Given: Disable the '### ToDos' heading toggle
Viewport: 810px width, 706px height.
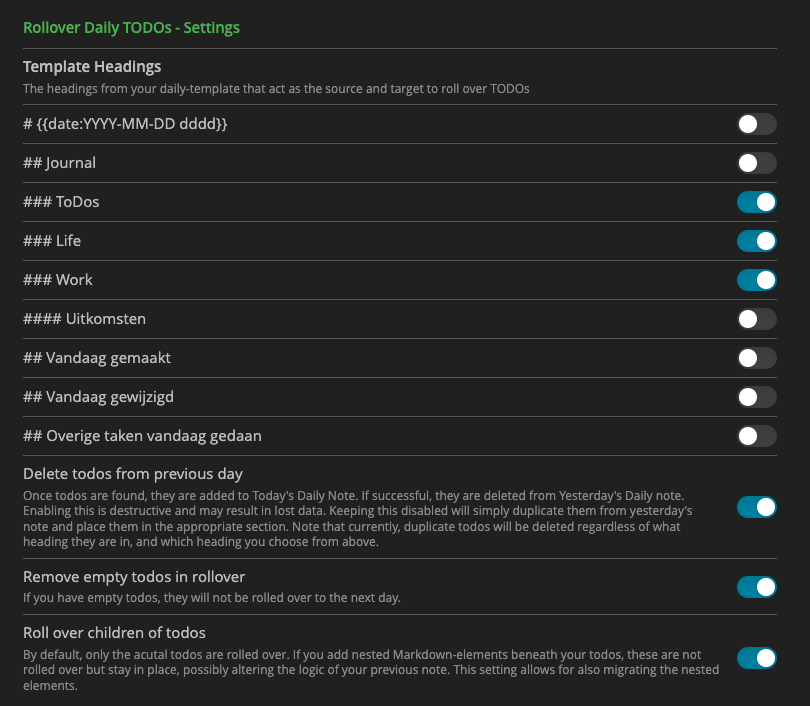Looking at the screenshot, I should (x=757, y=202).
